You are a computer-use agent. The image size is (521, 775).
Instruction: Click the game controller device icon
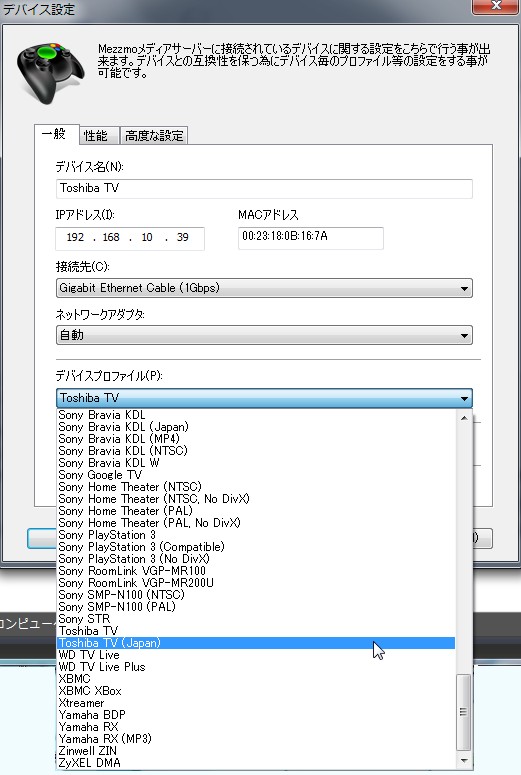click(x=50, y=73)
